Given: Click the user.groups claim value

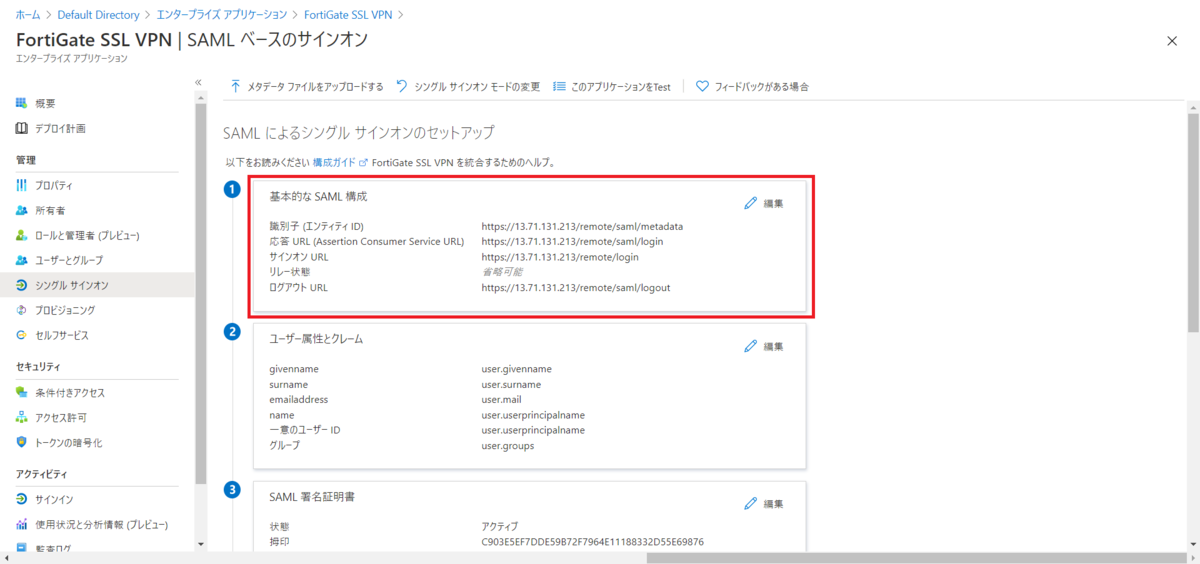Looking at the screenshot, I should tap(507, 446).
